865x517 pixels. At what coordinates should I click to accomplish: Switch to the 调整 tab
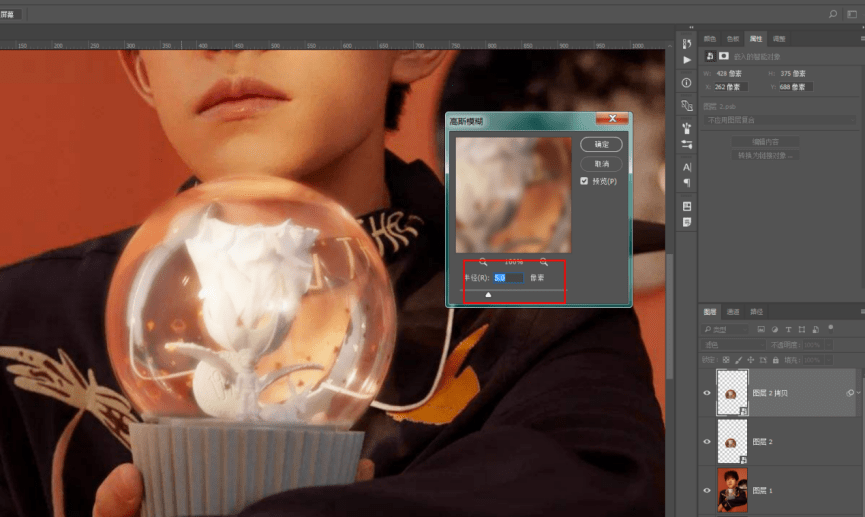point(779,39)
